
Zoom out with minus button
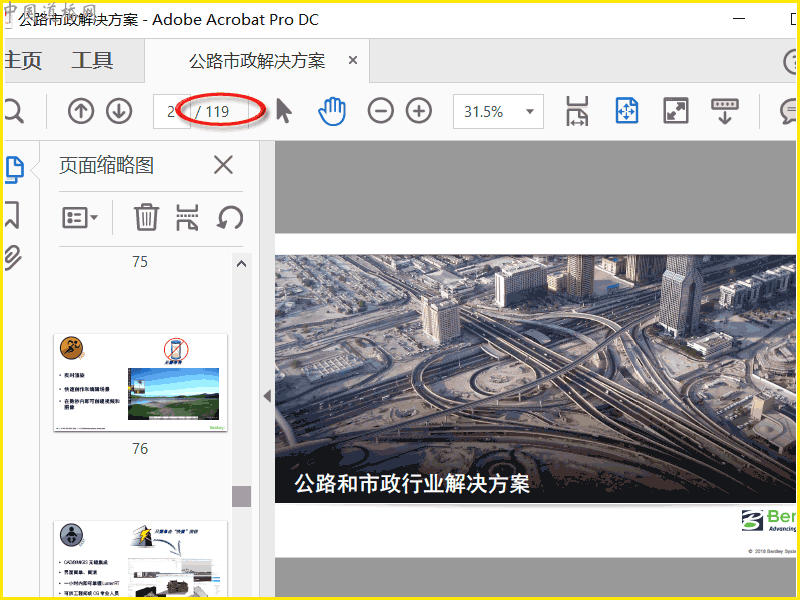381,111
